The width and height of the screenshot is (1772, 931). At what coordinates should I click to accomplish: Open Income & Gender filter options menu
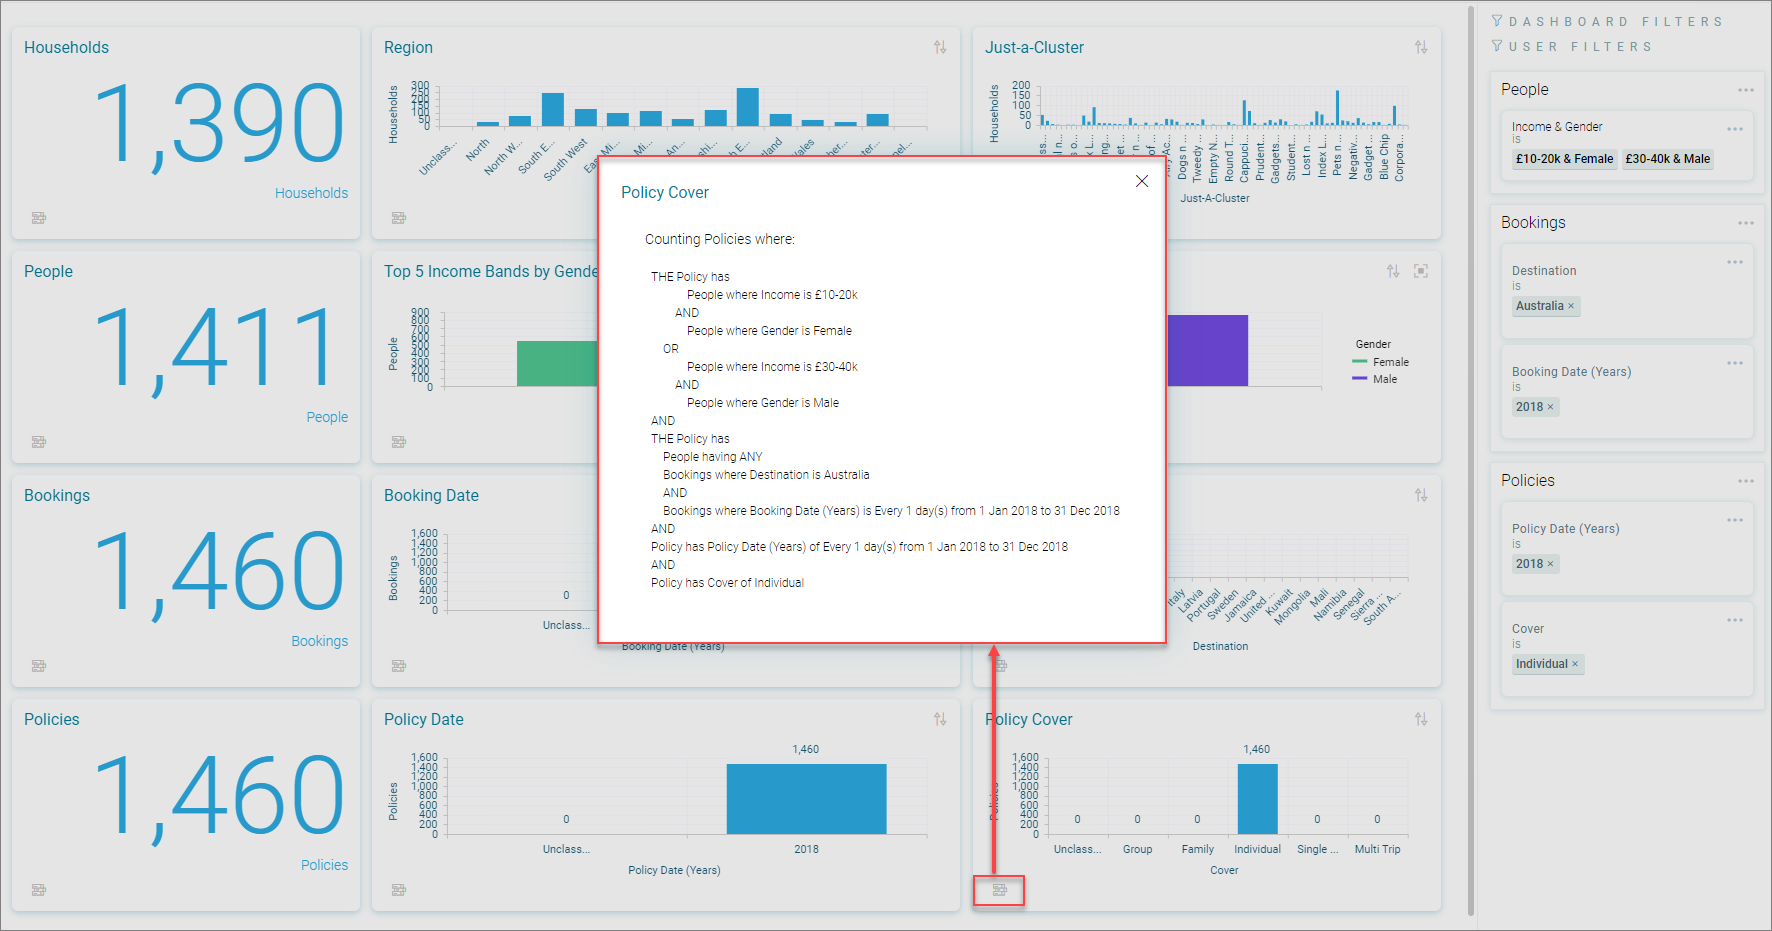1735,129
